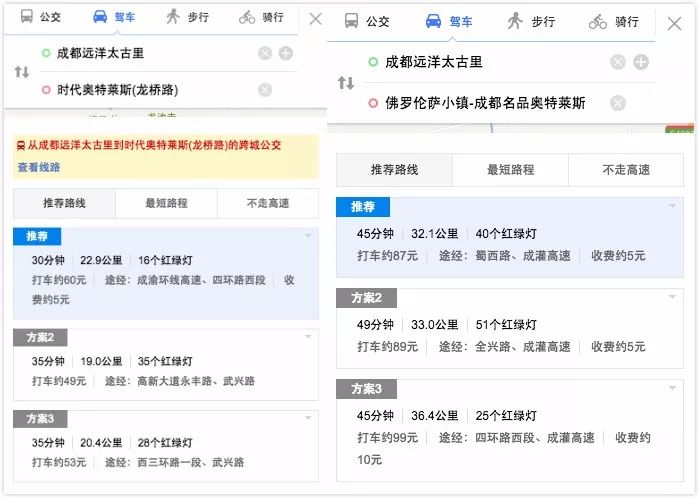The width and height of the screenshot is (699, 498).
Task: Select 最短路程 in the left panel
Action: tap(166, 203)
